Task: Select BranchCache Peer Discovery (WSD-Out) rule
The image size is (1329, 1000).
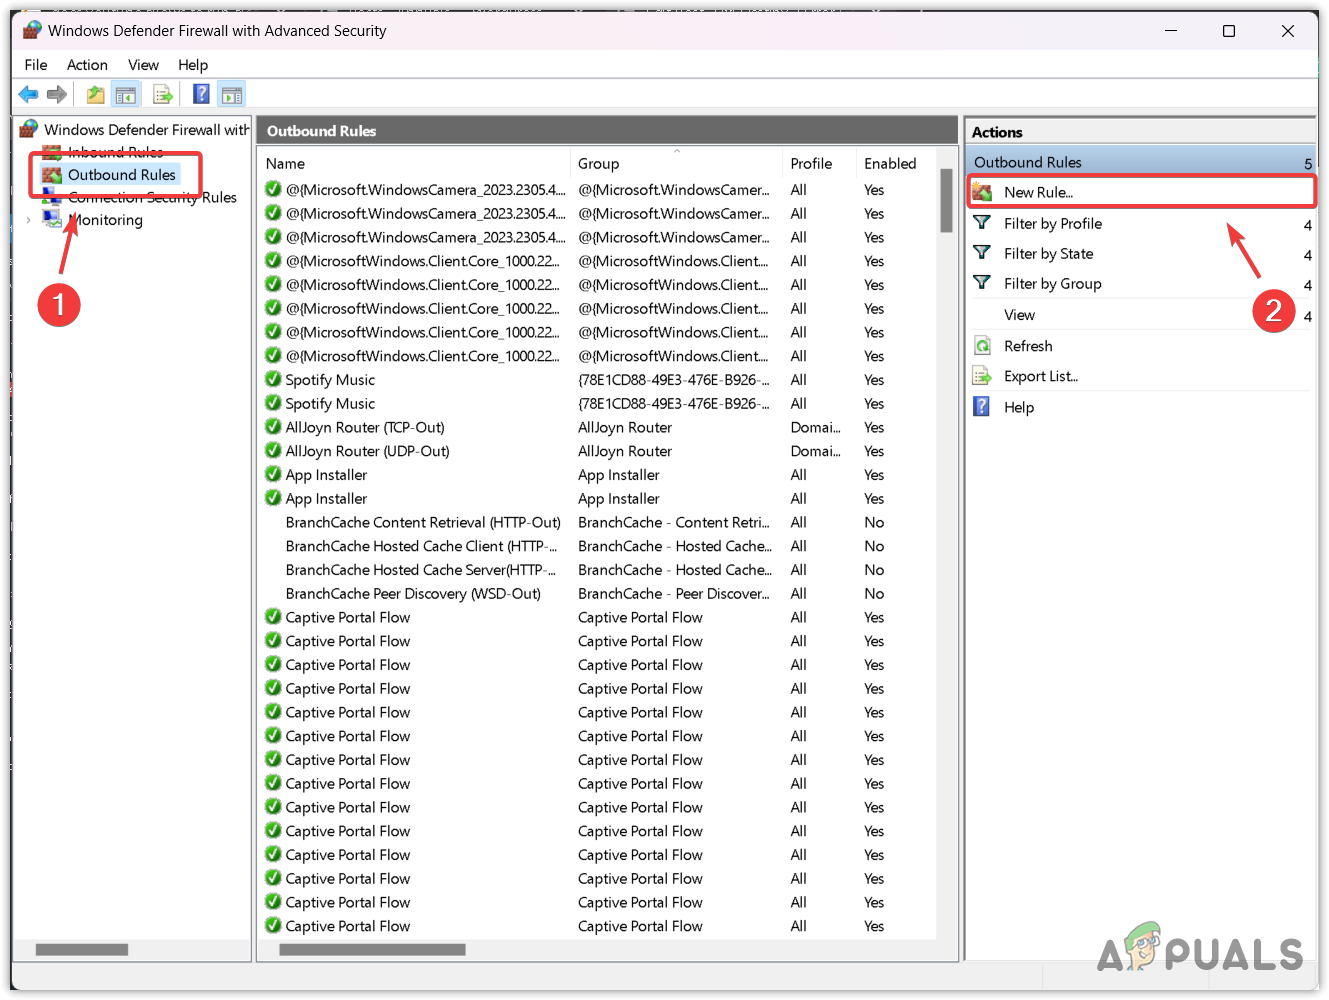Action: 413,594
